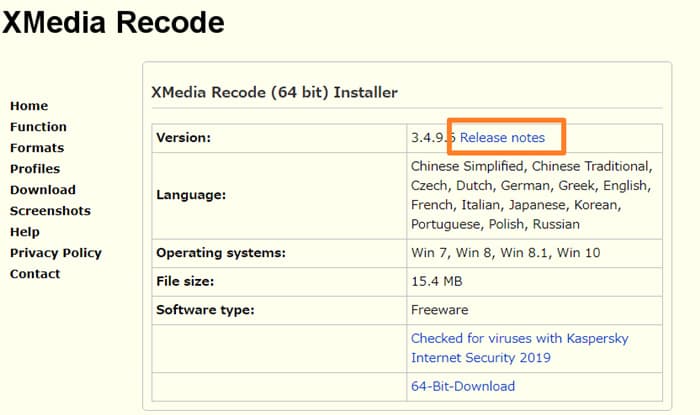Screen dimensions: 700x415
Task: Open the Download page from sidebar
Action: point(42,190)
